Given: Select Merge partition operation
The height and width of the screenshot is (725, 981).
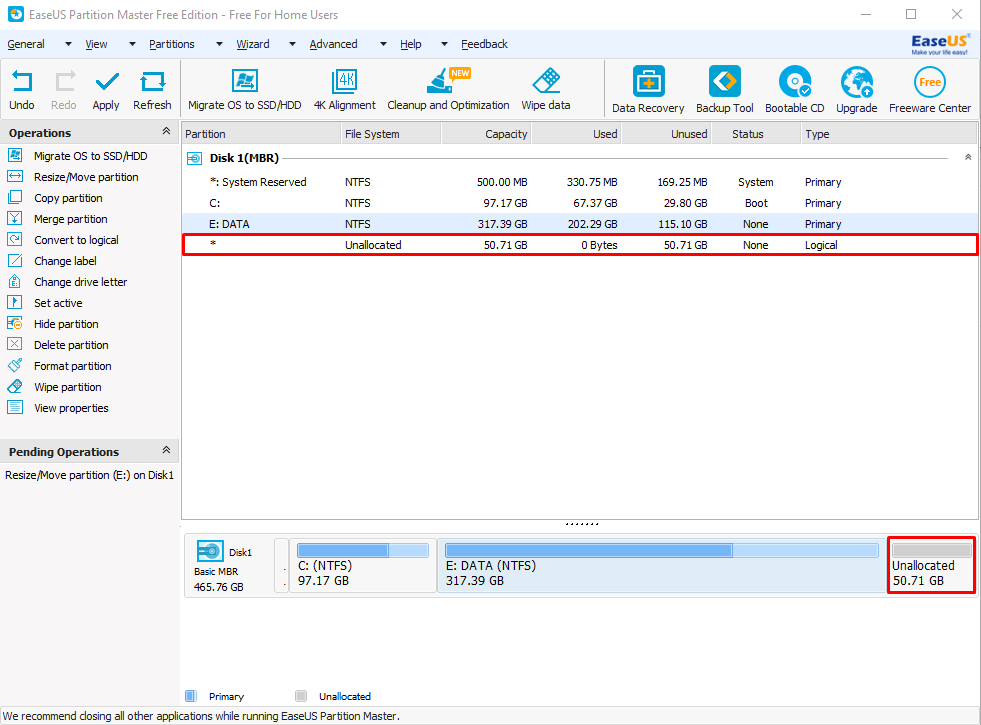Looking at the screenshot, I should (71, 219).
